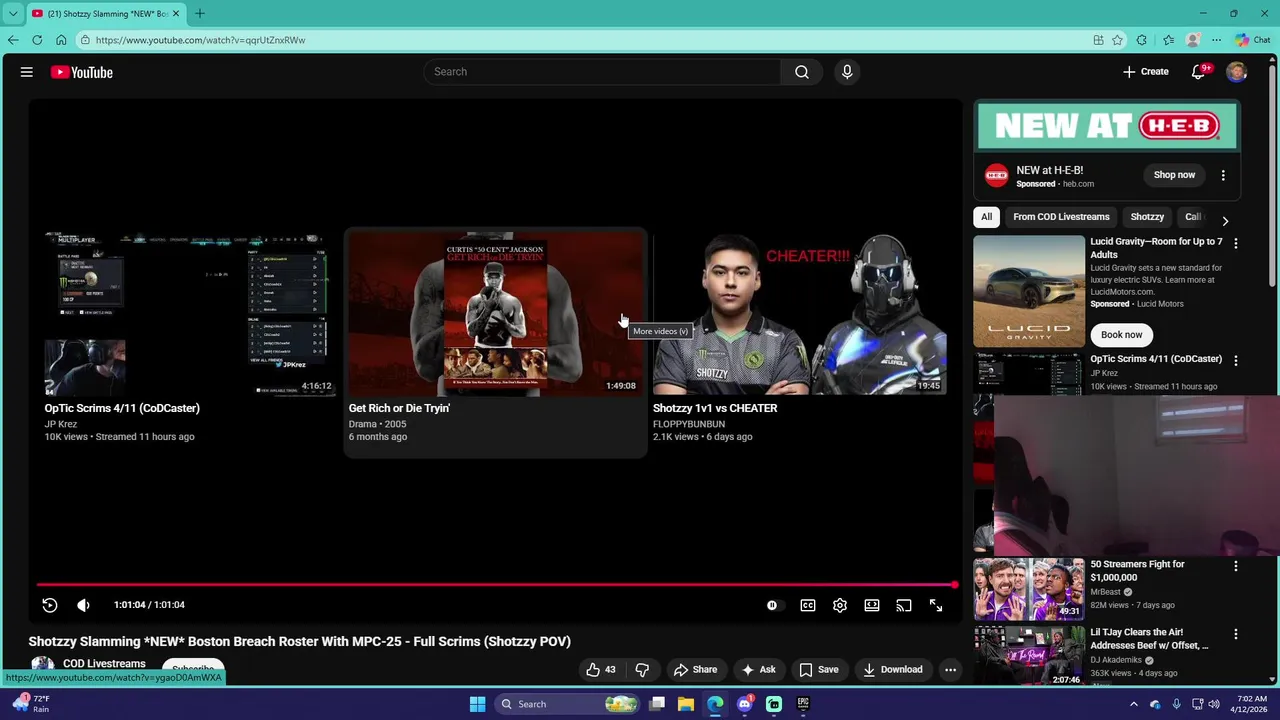Switch the player to theater mode

[872, 605]
